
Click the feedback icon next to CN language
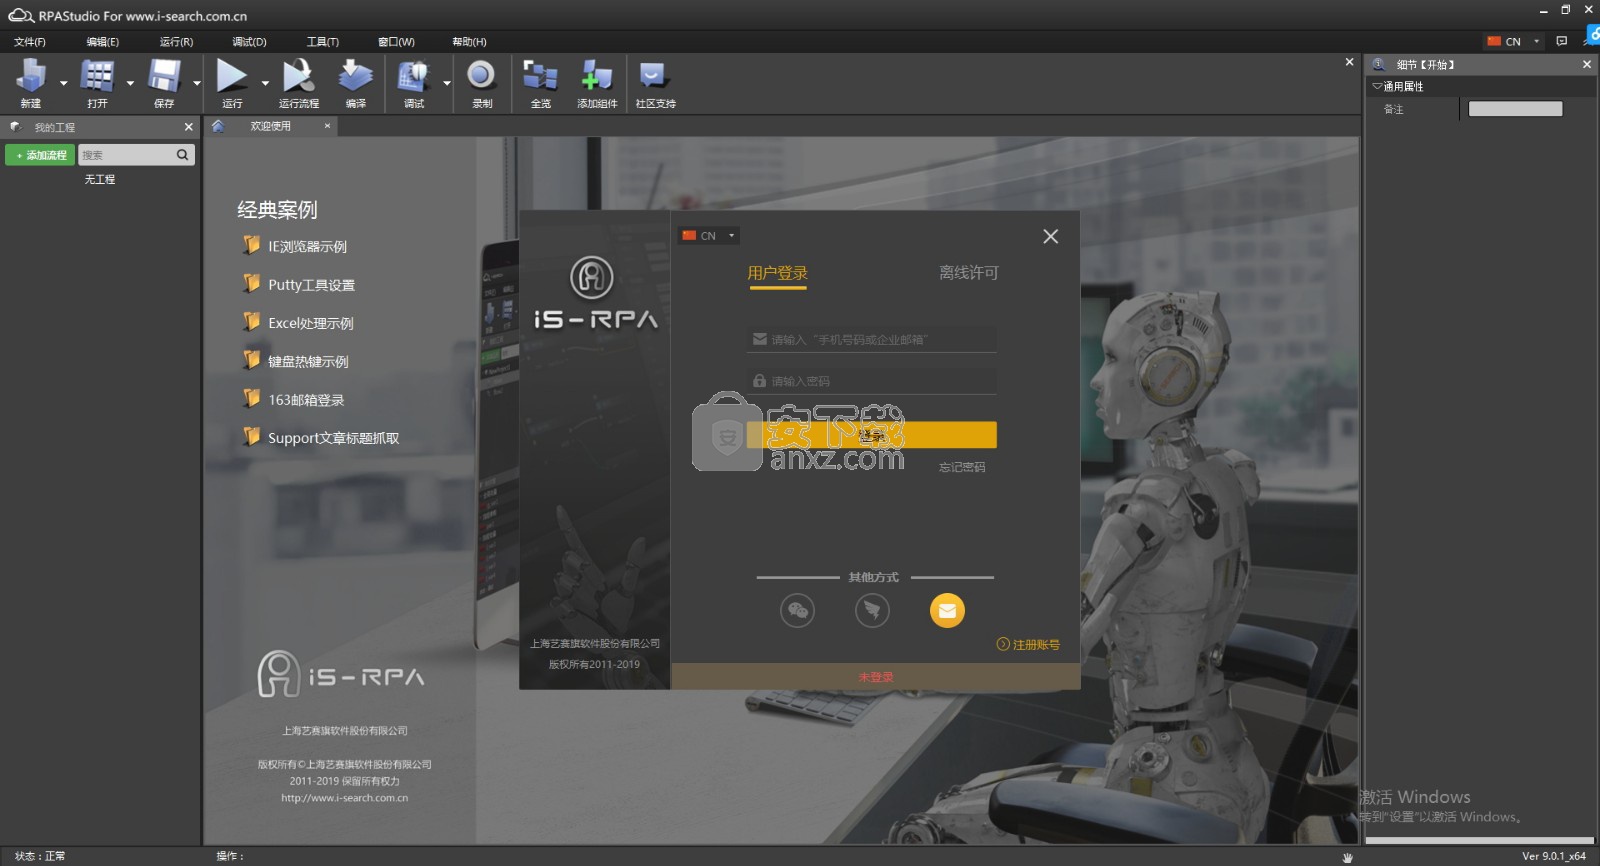tap(1562, 41)
